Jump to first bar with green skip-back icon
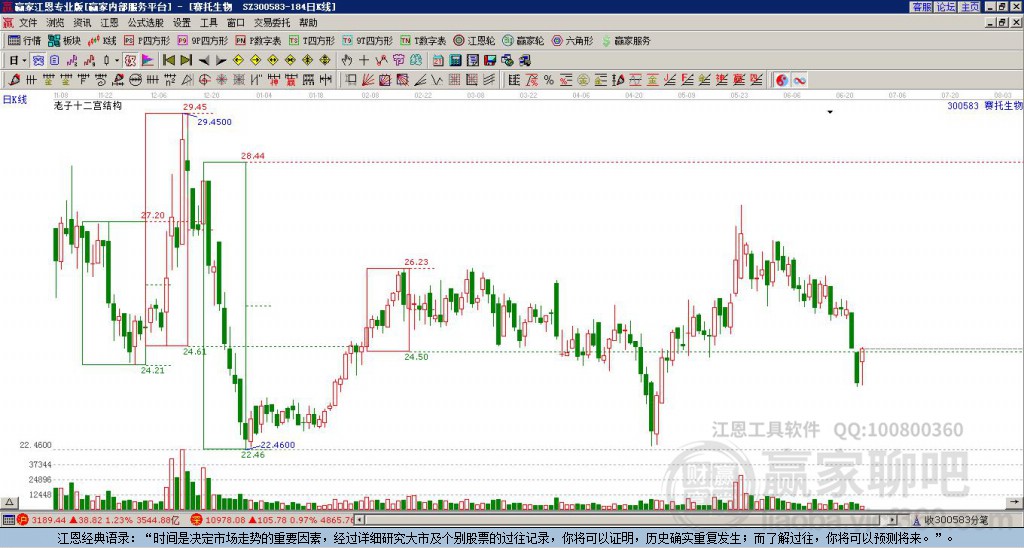Screen dimensions: 1024x548 click(168, 61)
